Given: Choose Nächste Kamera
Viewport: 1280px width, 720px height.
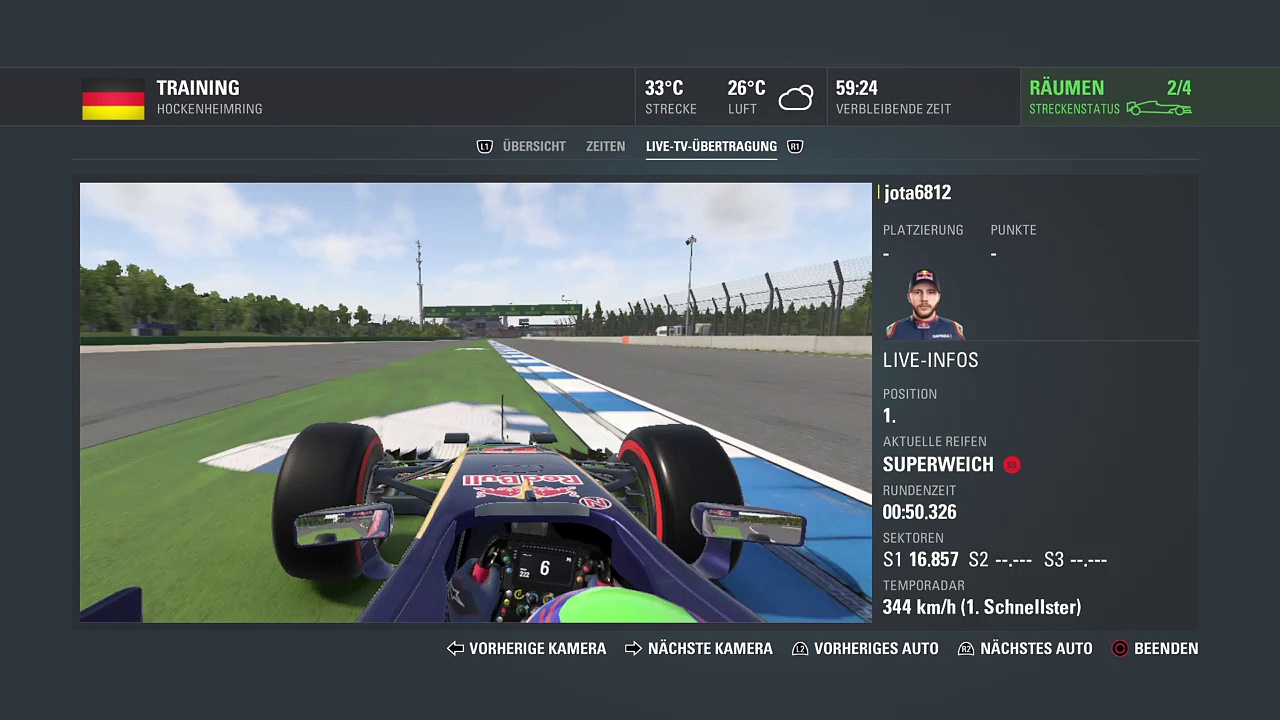Looking at the screenshot, I should tap(710, 649).
